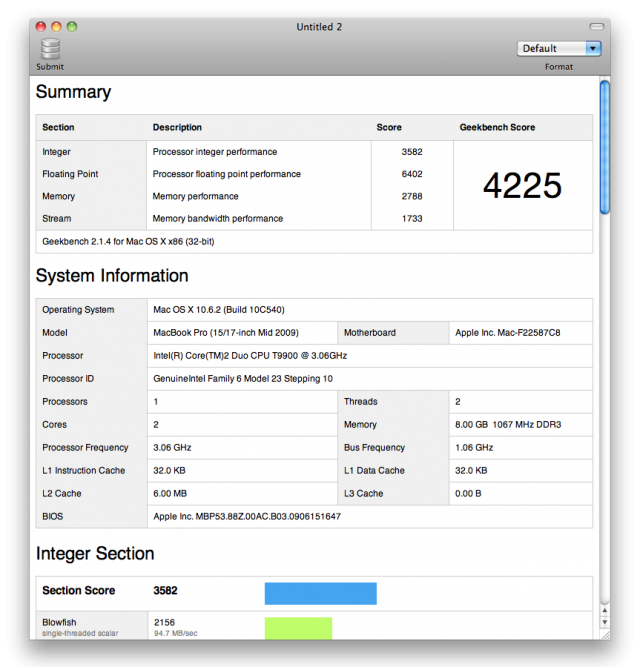The width and height of the screenshot is (640, 668).
Task: Click the Memory score 2788
Action: point(412,196)
